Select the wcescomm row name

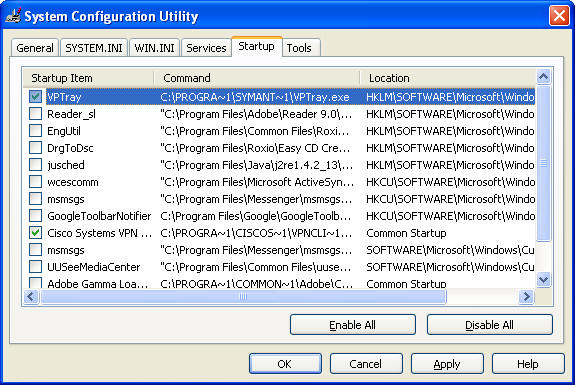point(73,182)
